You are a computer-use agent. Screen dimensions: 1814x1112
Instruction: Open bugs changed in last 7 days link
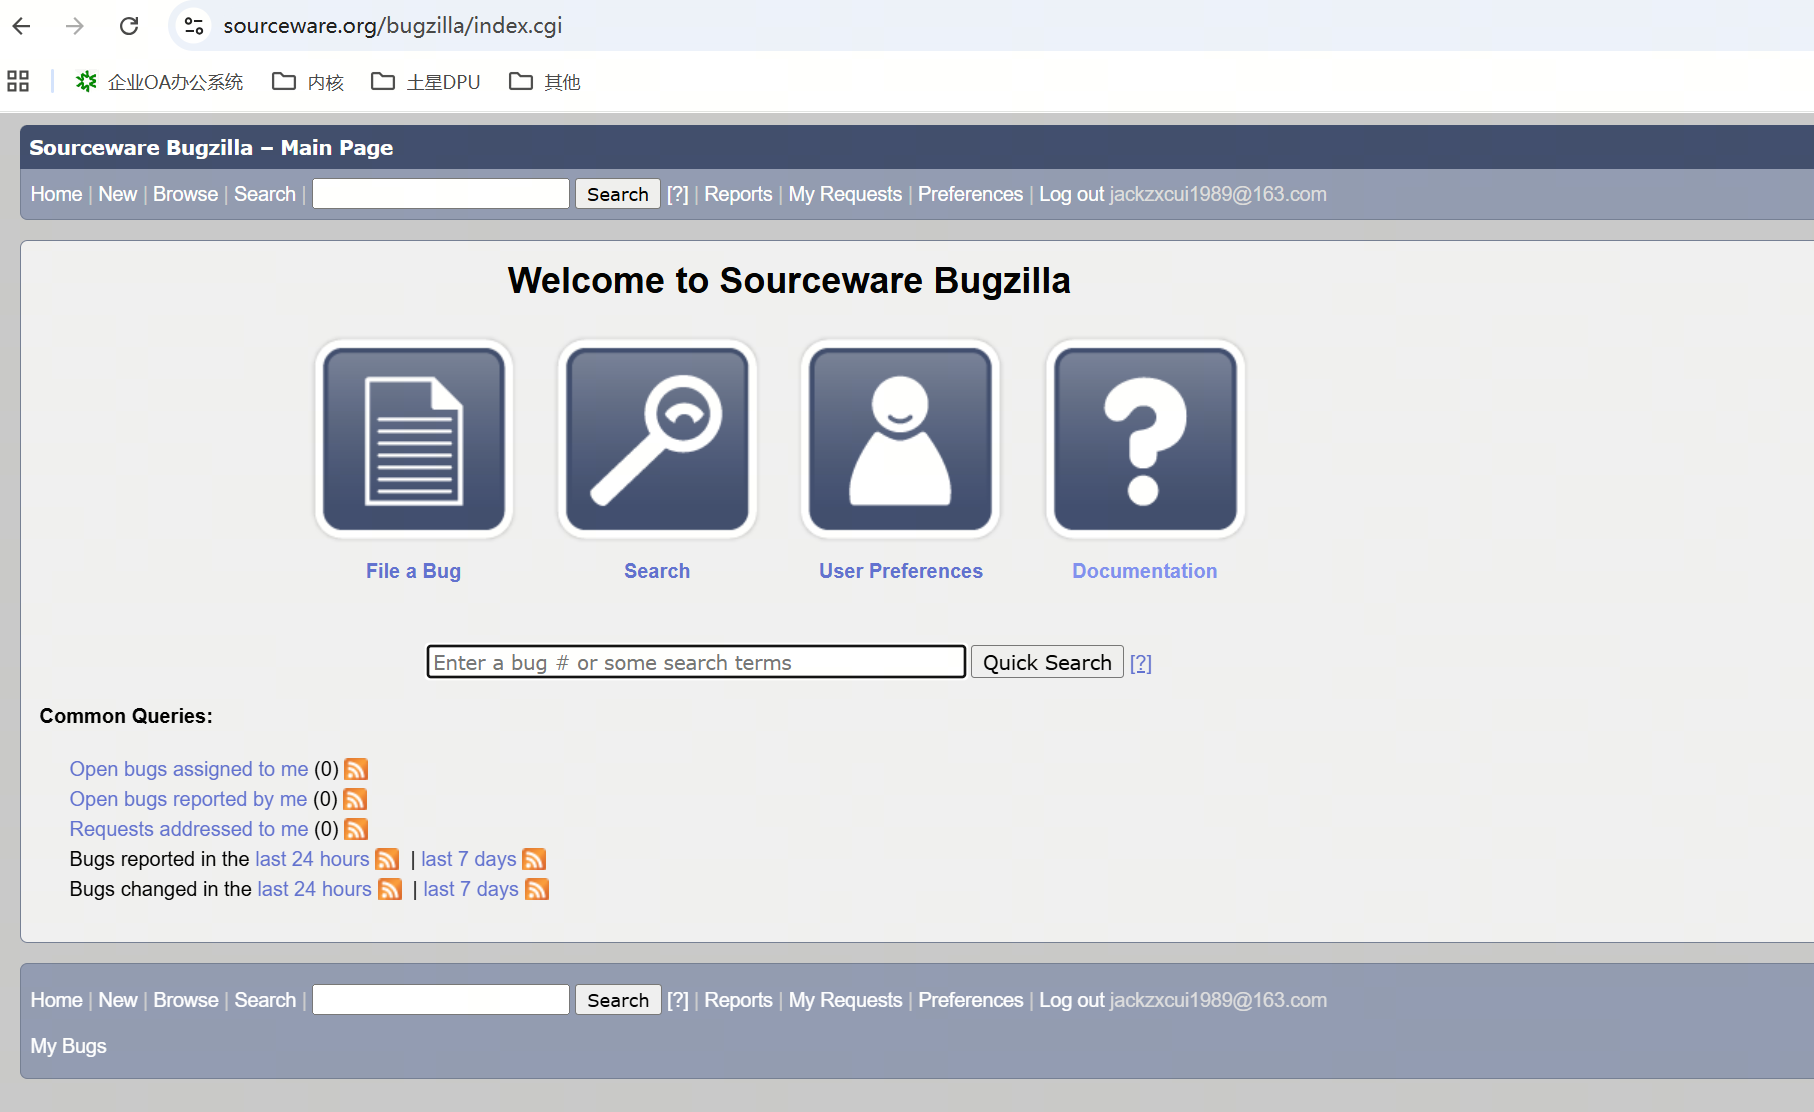coord(471,889)
